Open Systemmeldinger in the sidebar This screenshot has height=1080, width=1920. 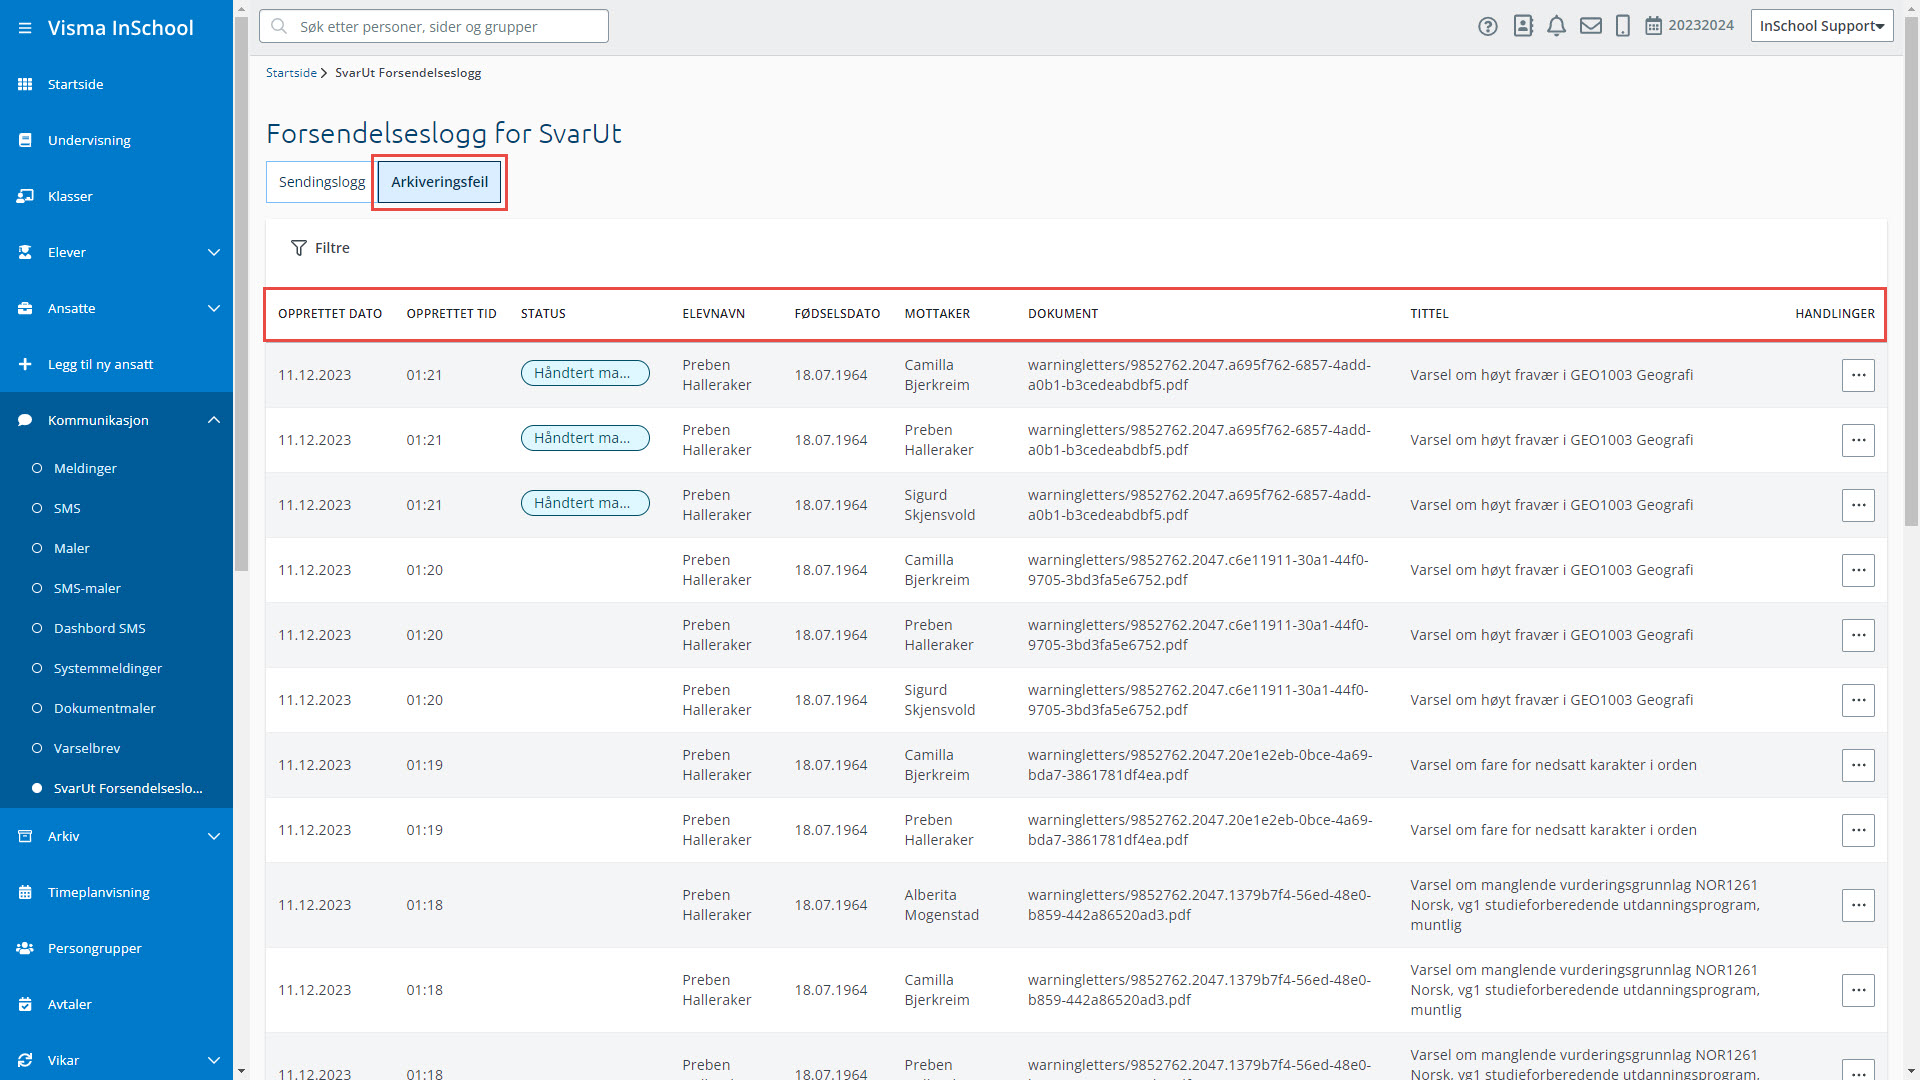pos(107,668)
